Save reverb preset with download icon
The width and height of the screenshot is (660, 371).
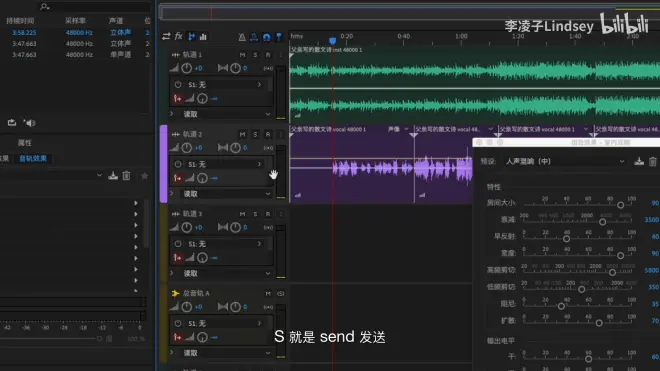pyautogui.click(x=639, y=161)
